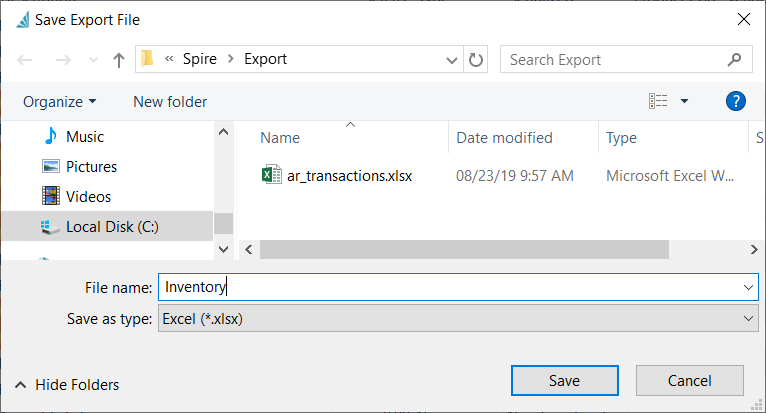766x413 pixels.
Task: Open the recent locations dropdown arrow
Action: (x=93, y=60)
